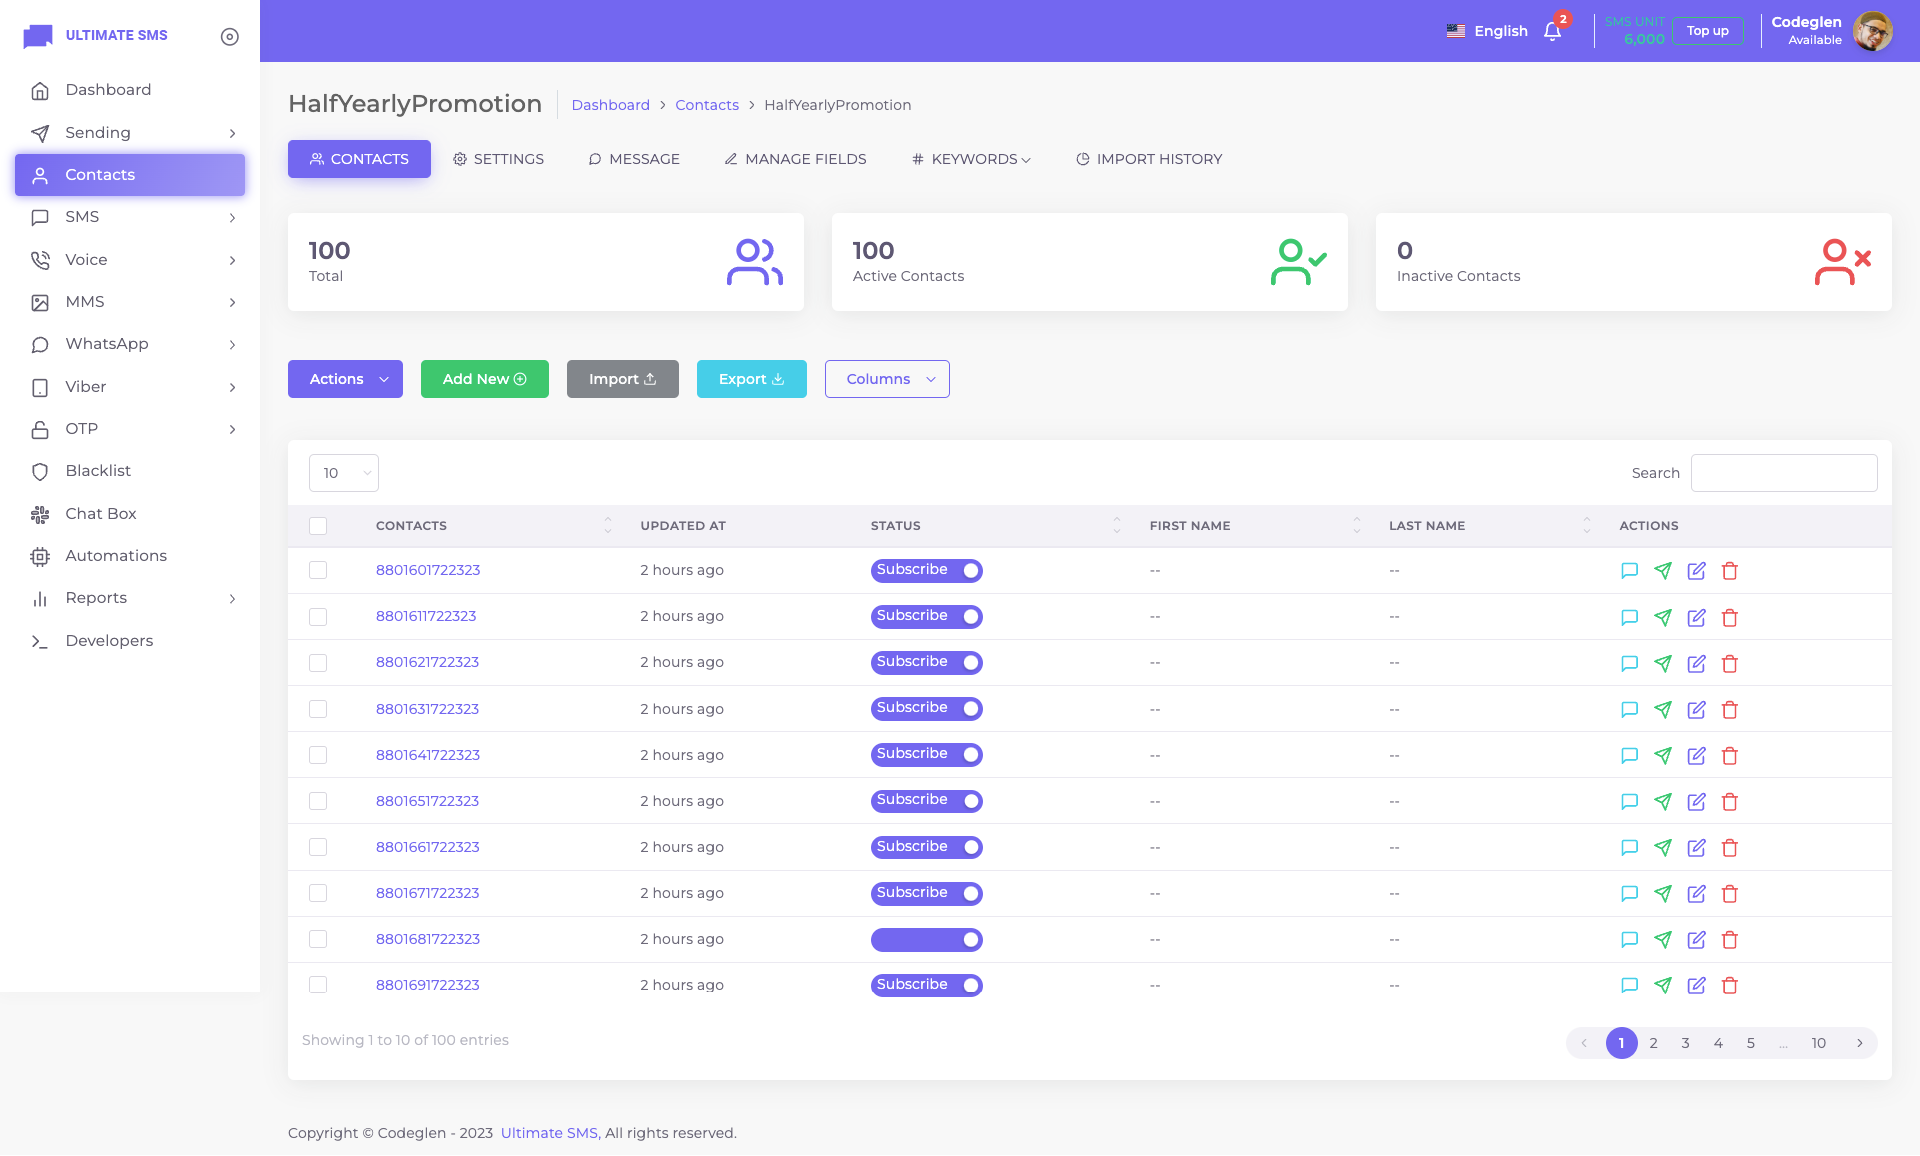Select checkbox for contact 8801651722323

pyautogui.click(x=318, y=801)
